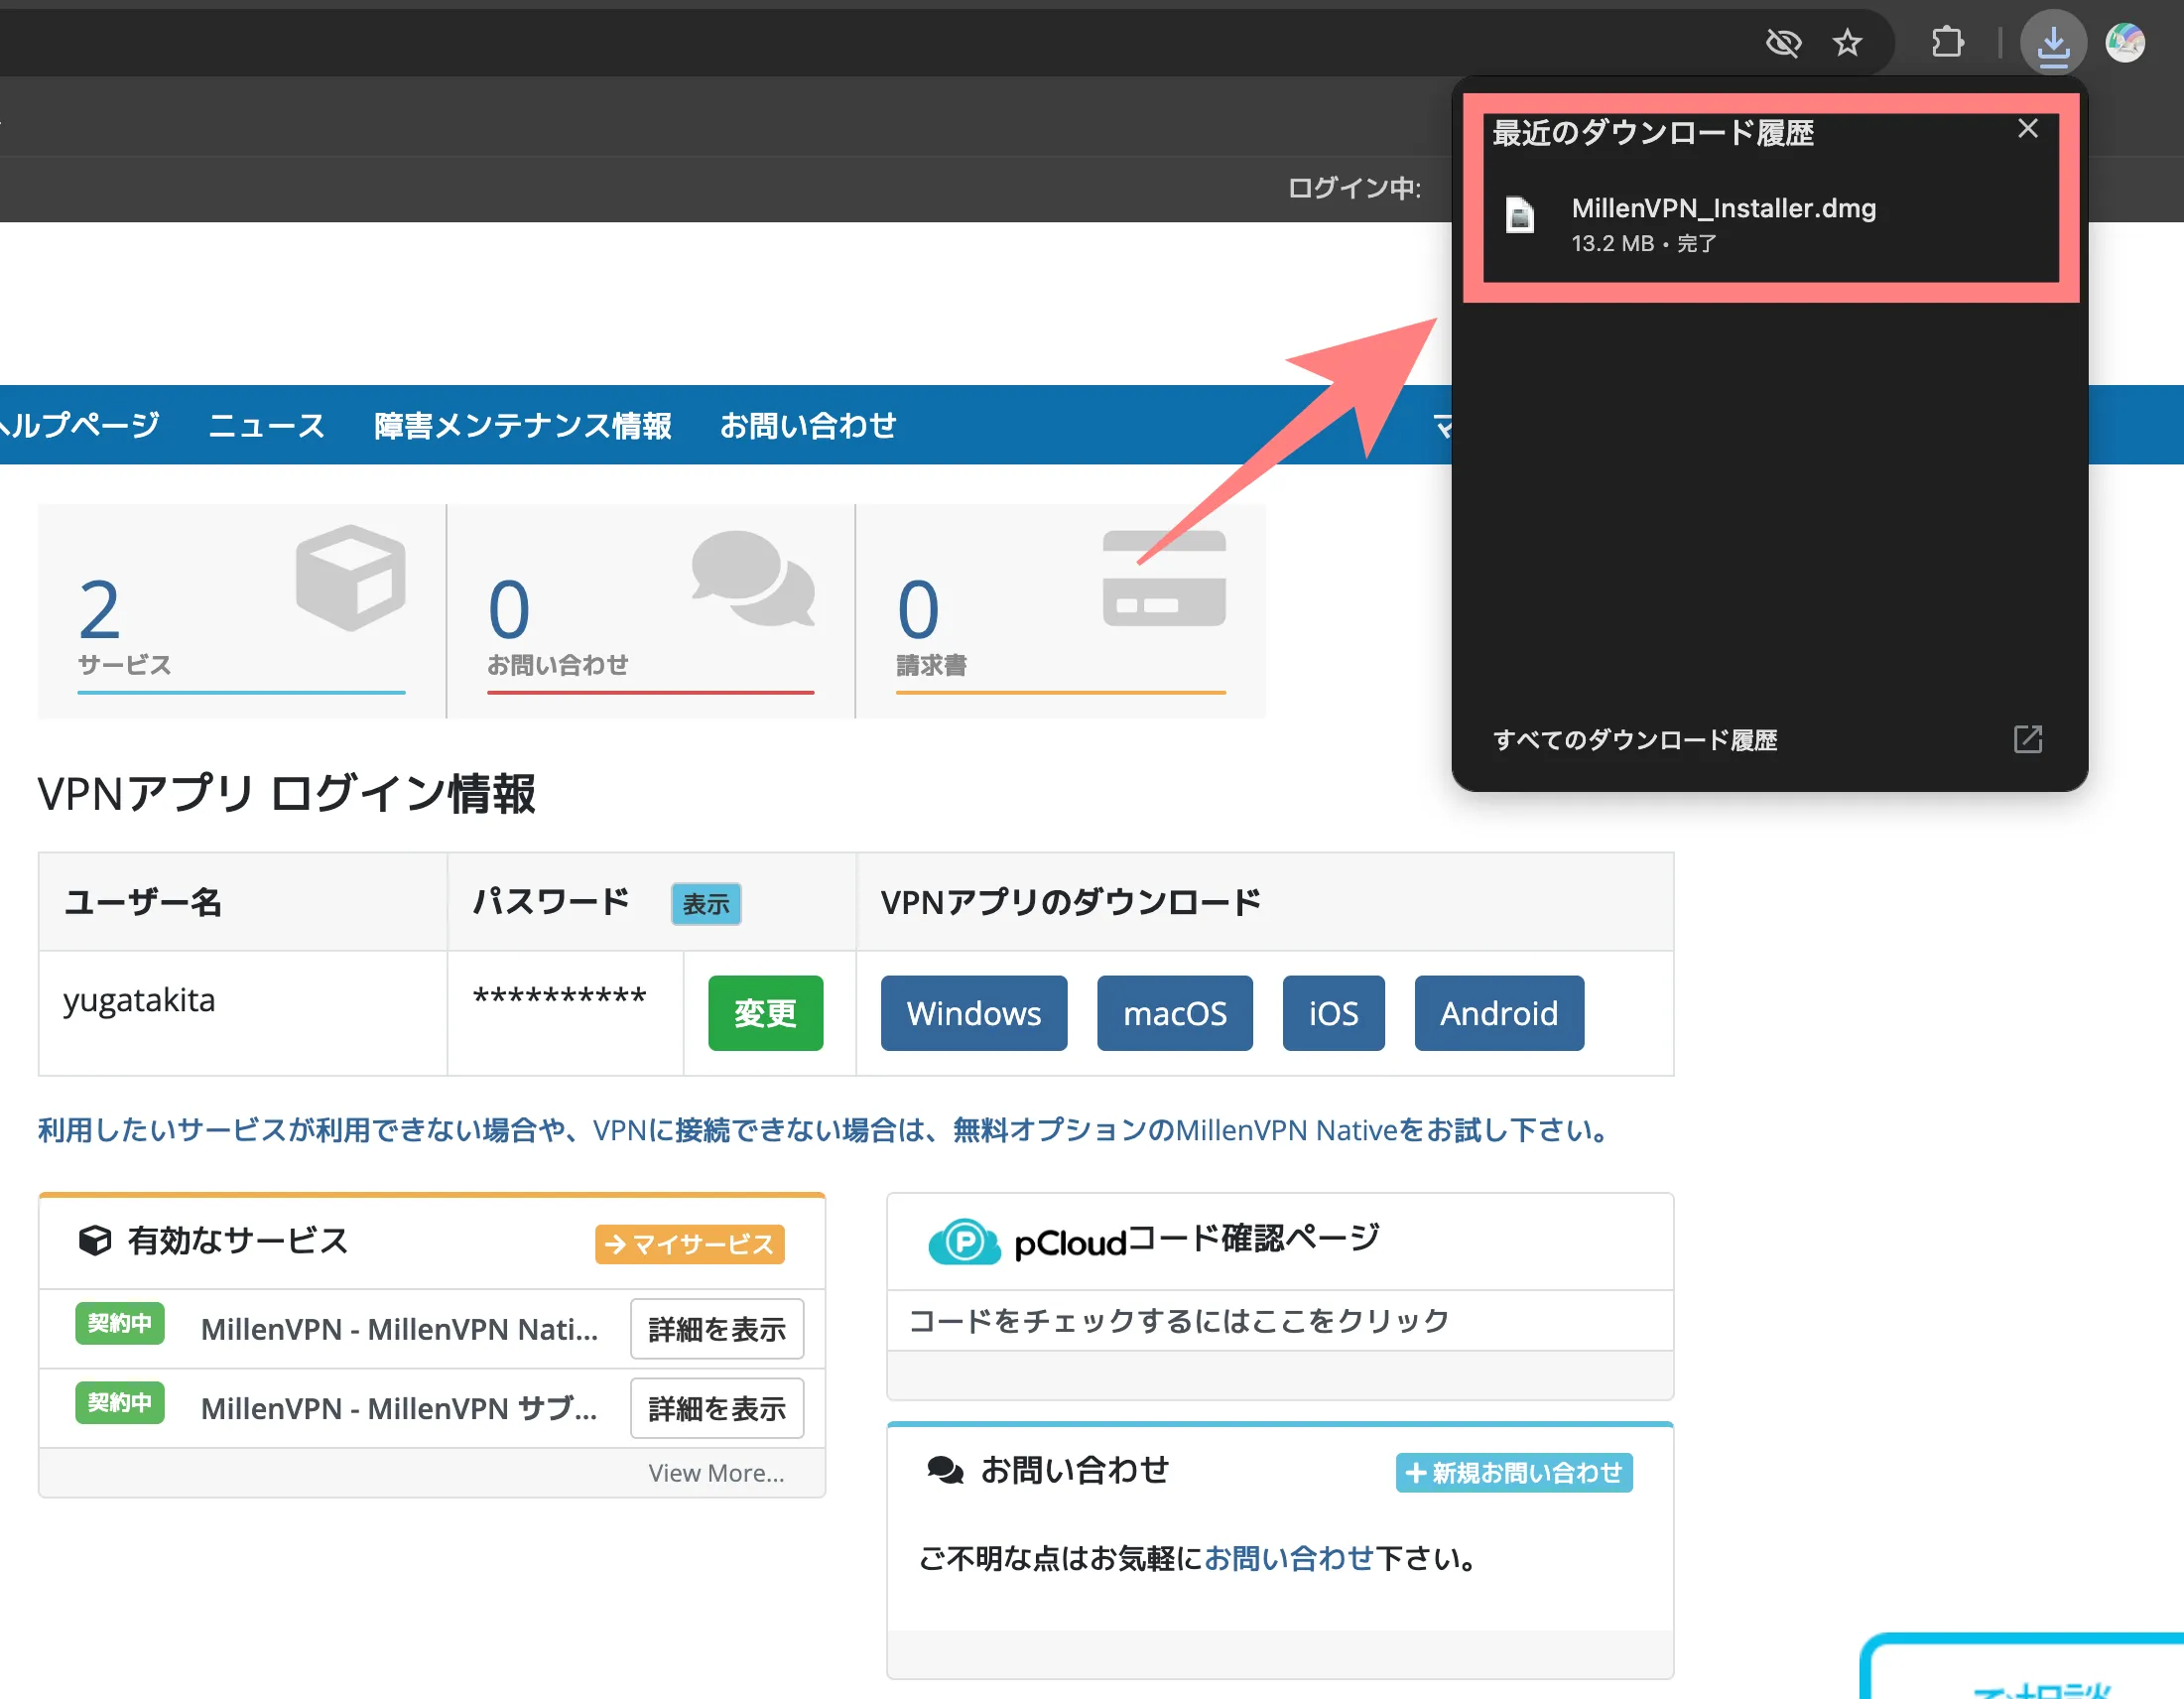The height and width of the screenshot is (1699, 2184).
Task: Open the browser downloads icon
Action: pyautogui.click(x=2054, y=42)
